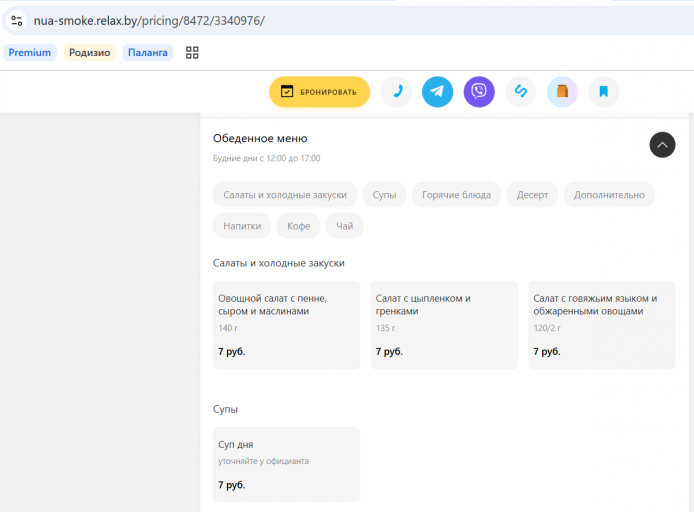Open Салат с говяжьим языком card
The height and width of the screenshot is (512, 694).
(601, 325)
